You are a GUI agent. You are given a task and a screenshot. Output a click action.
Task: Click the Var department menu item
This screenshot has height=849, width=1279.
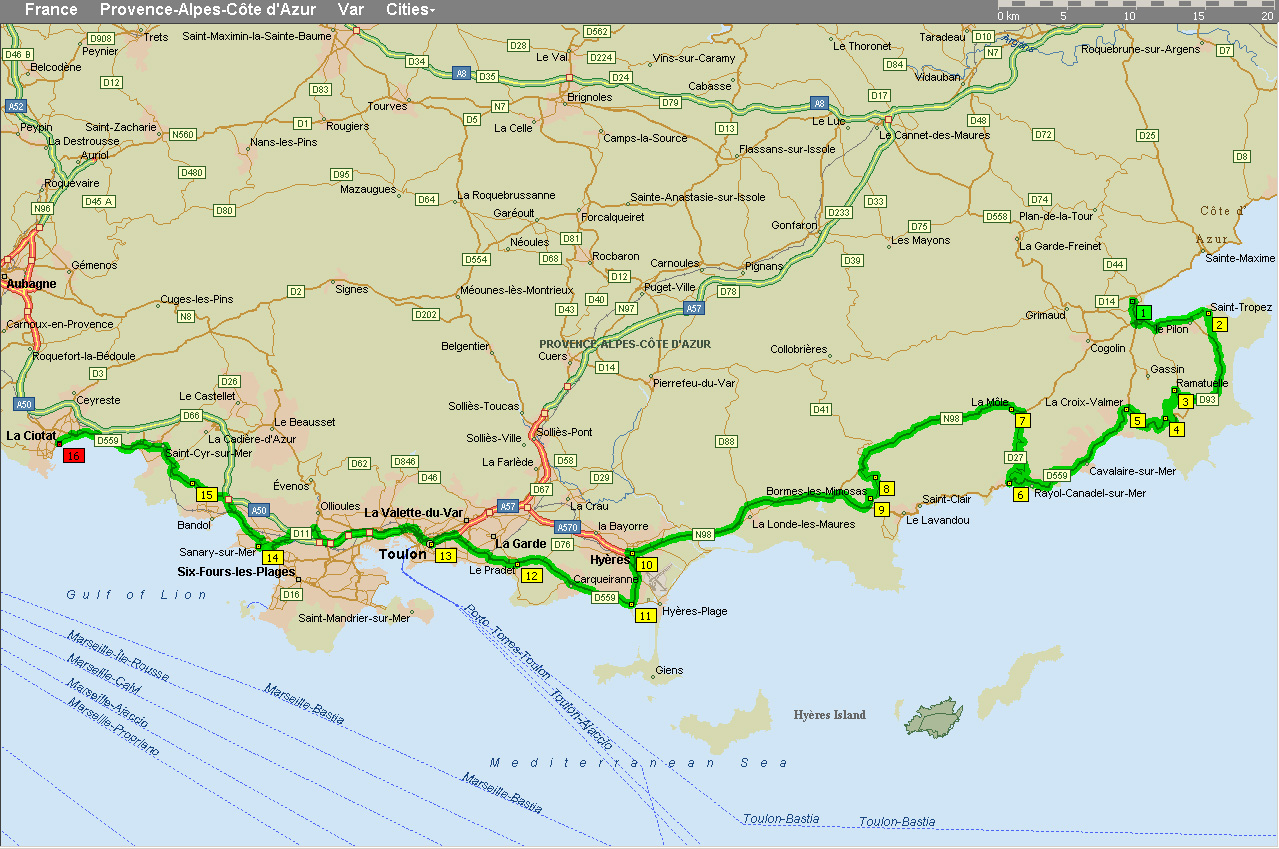[x=351, y=10]
